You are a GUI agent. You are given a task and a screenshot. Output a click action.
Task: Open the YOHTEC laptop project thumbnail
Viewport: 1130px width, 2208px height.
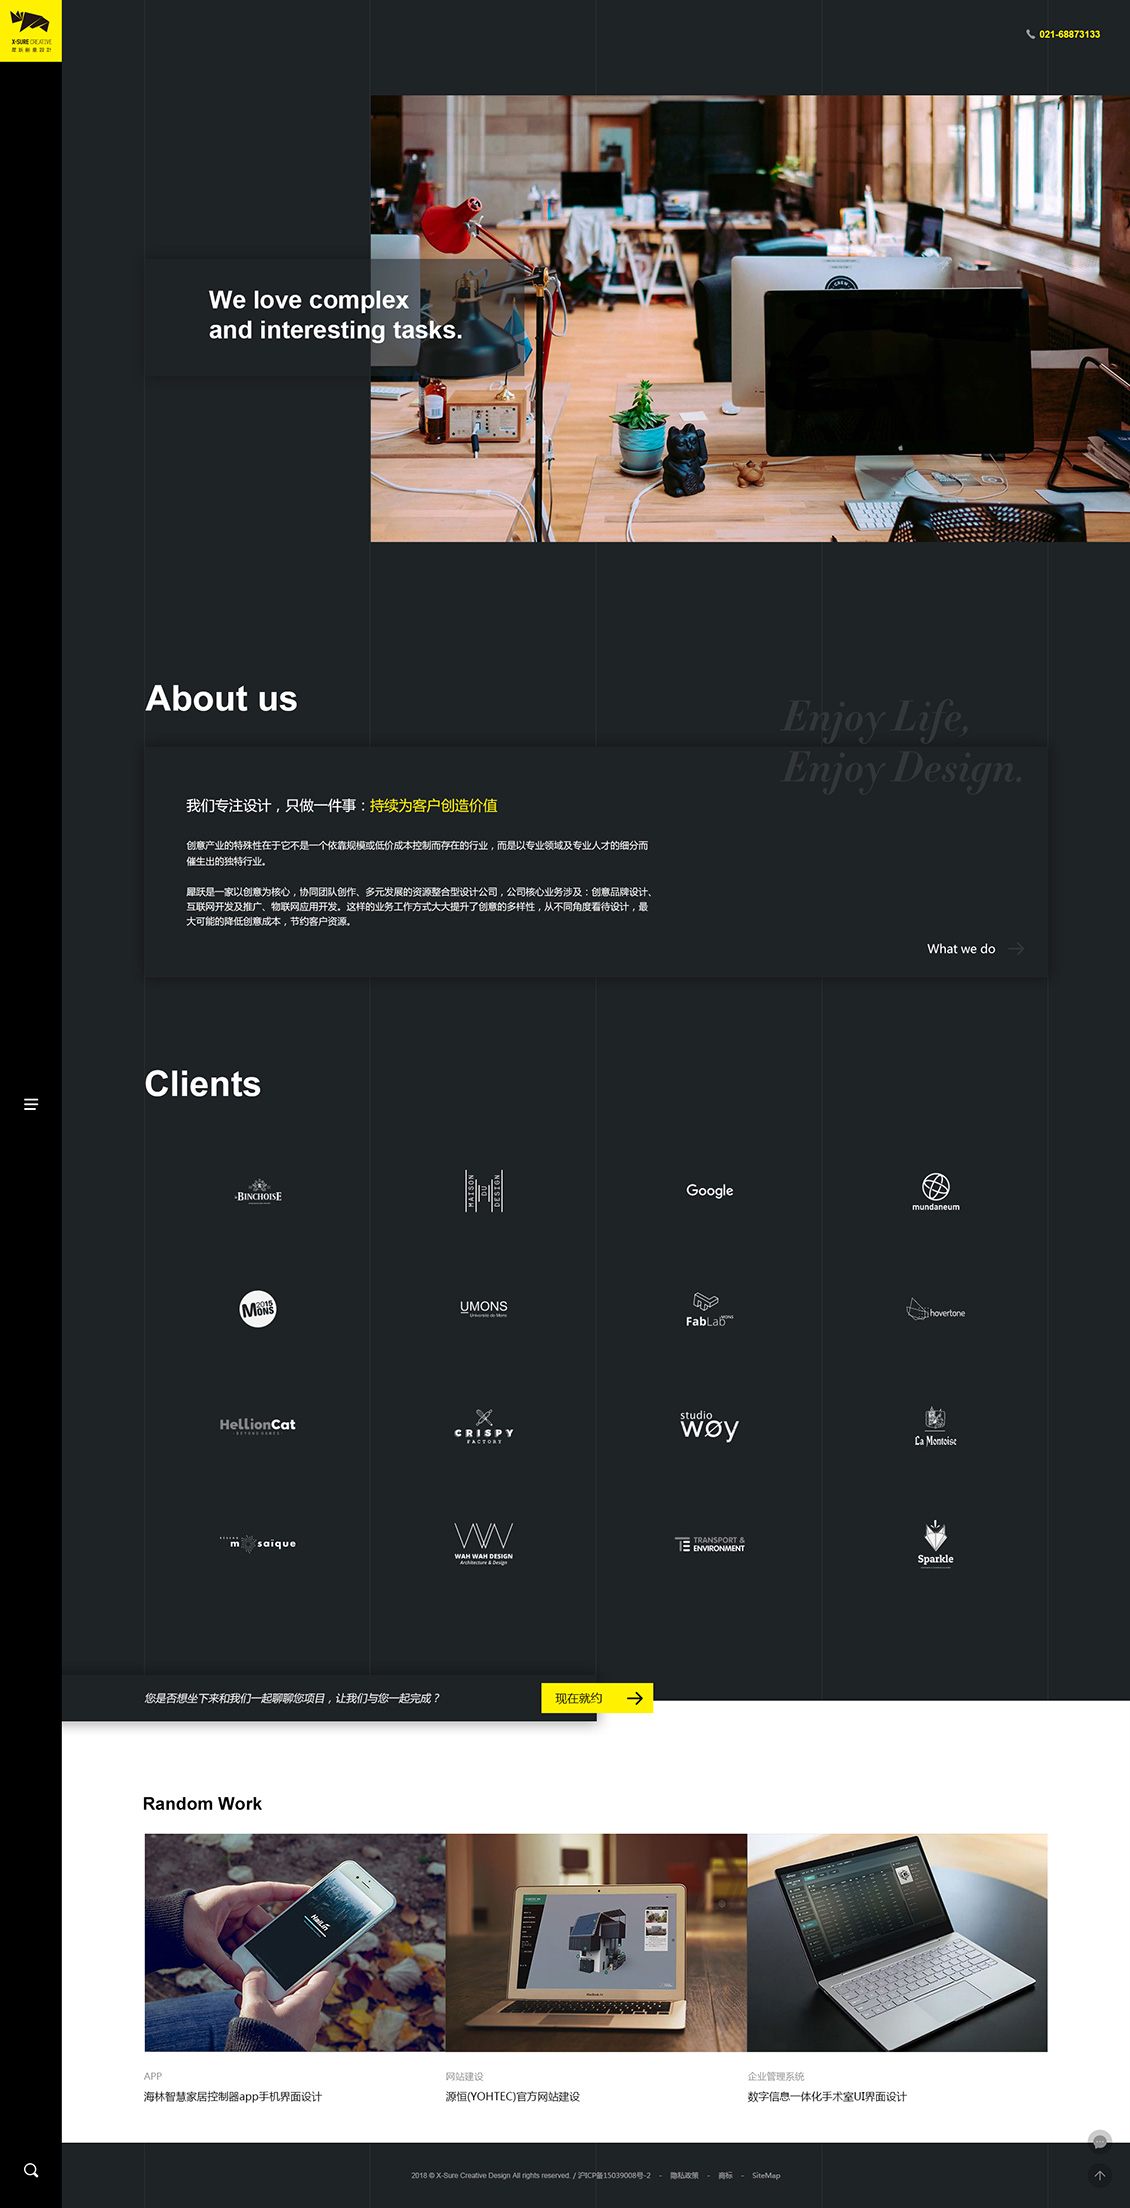(x=596, y=1942)
